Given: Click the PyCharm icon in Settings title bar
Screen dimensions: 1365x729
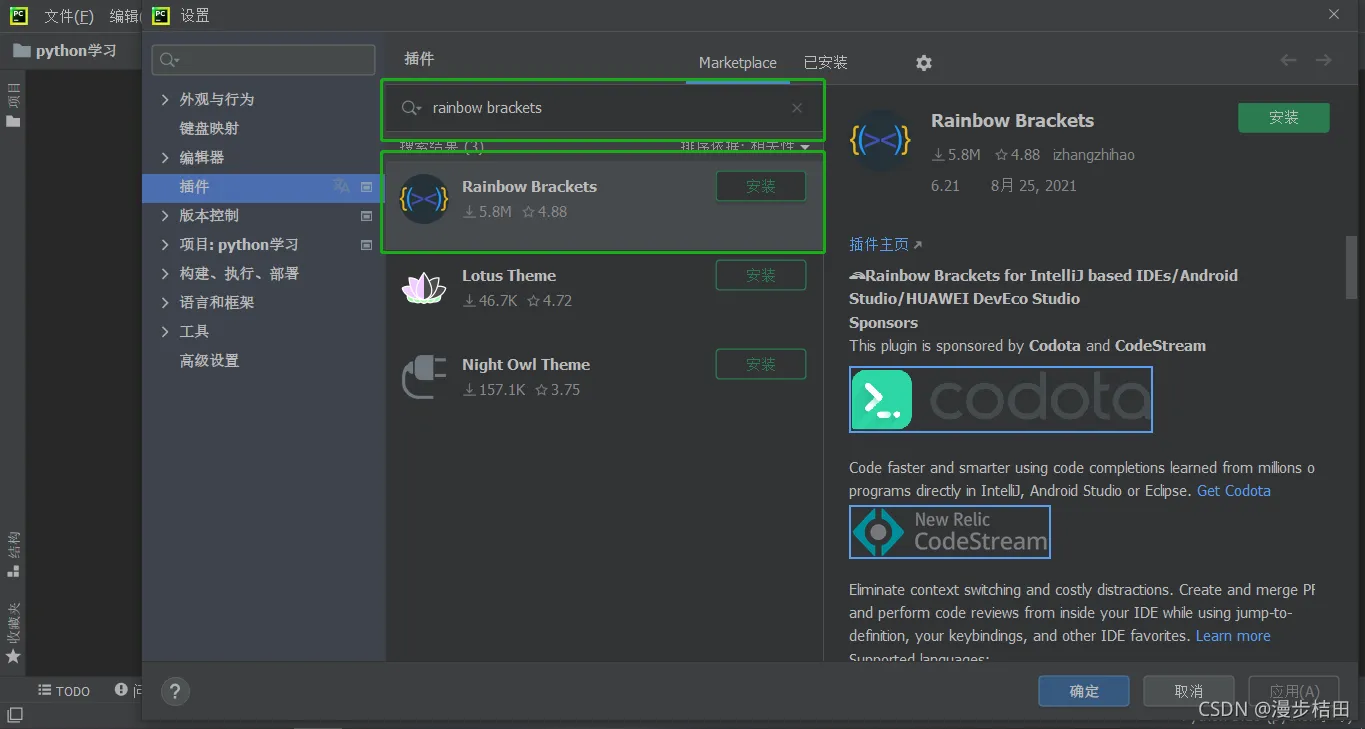Looking at the screenshot, I should (x=161, y=15).
